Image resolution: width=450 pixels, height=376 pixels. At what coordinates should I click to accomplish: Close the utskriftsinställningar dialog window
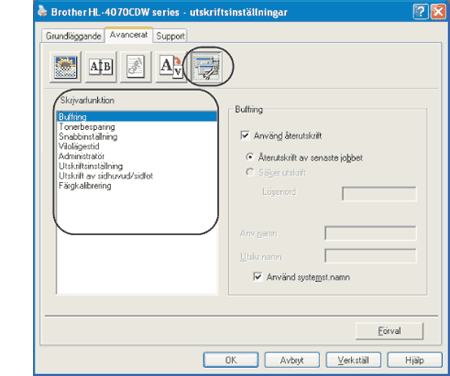[438, 12]
